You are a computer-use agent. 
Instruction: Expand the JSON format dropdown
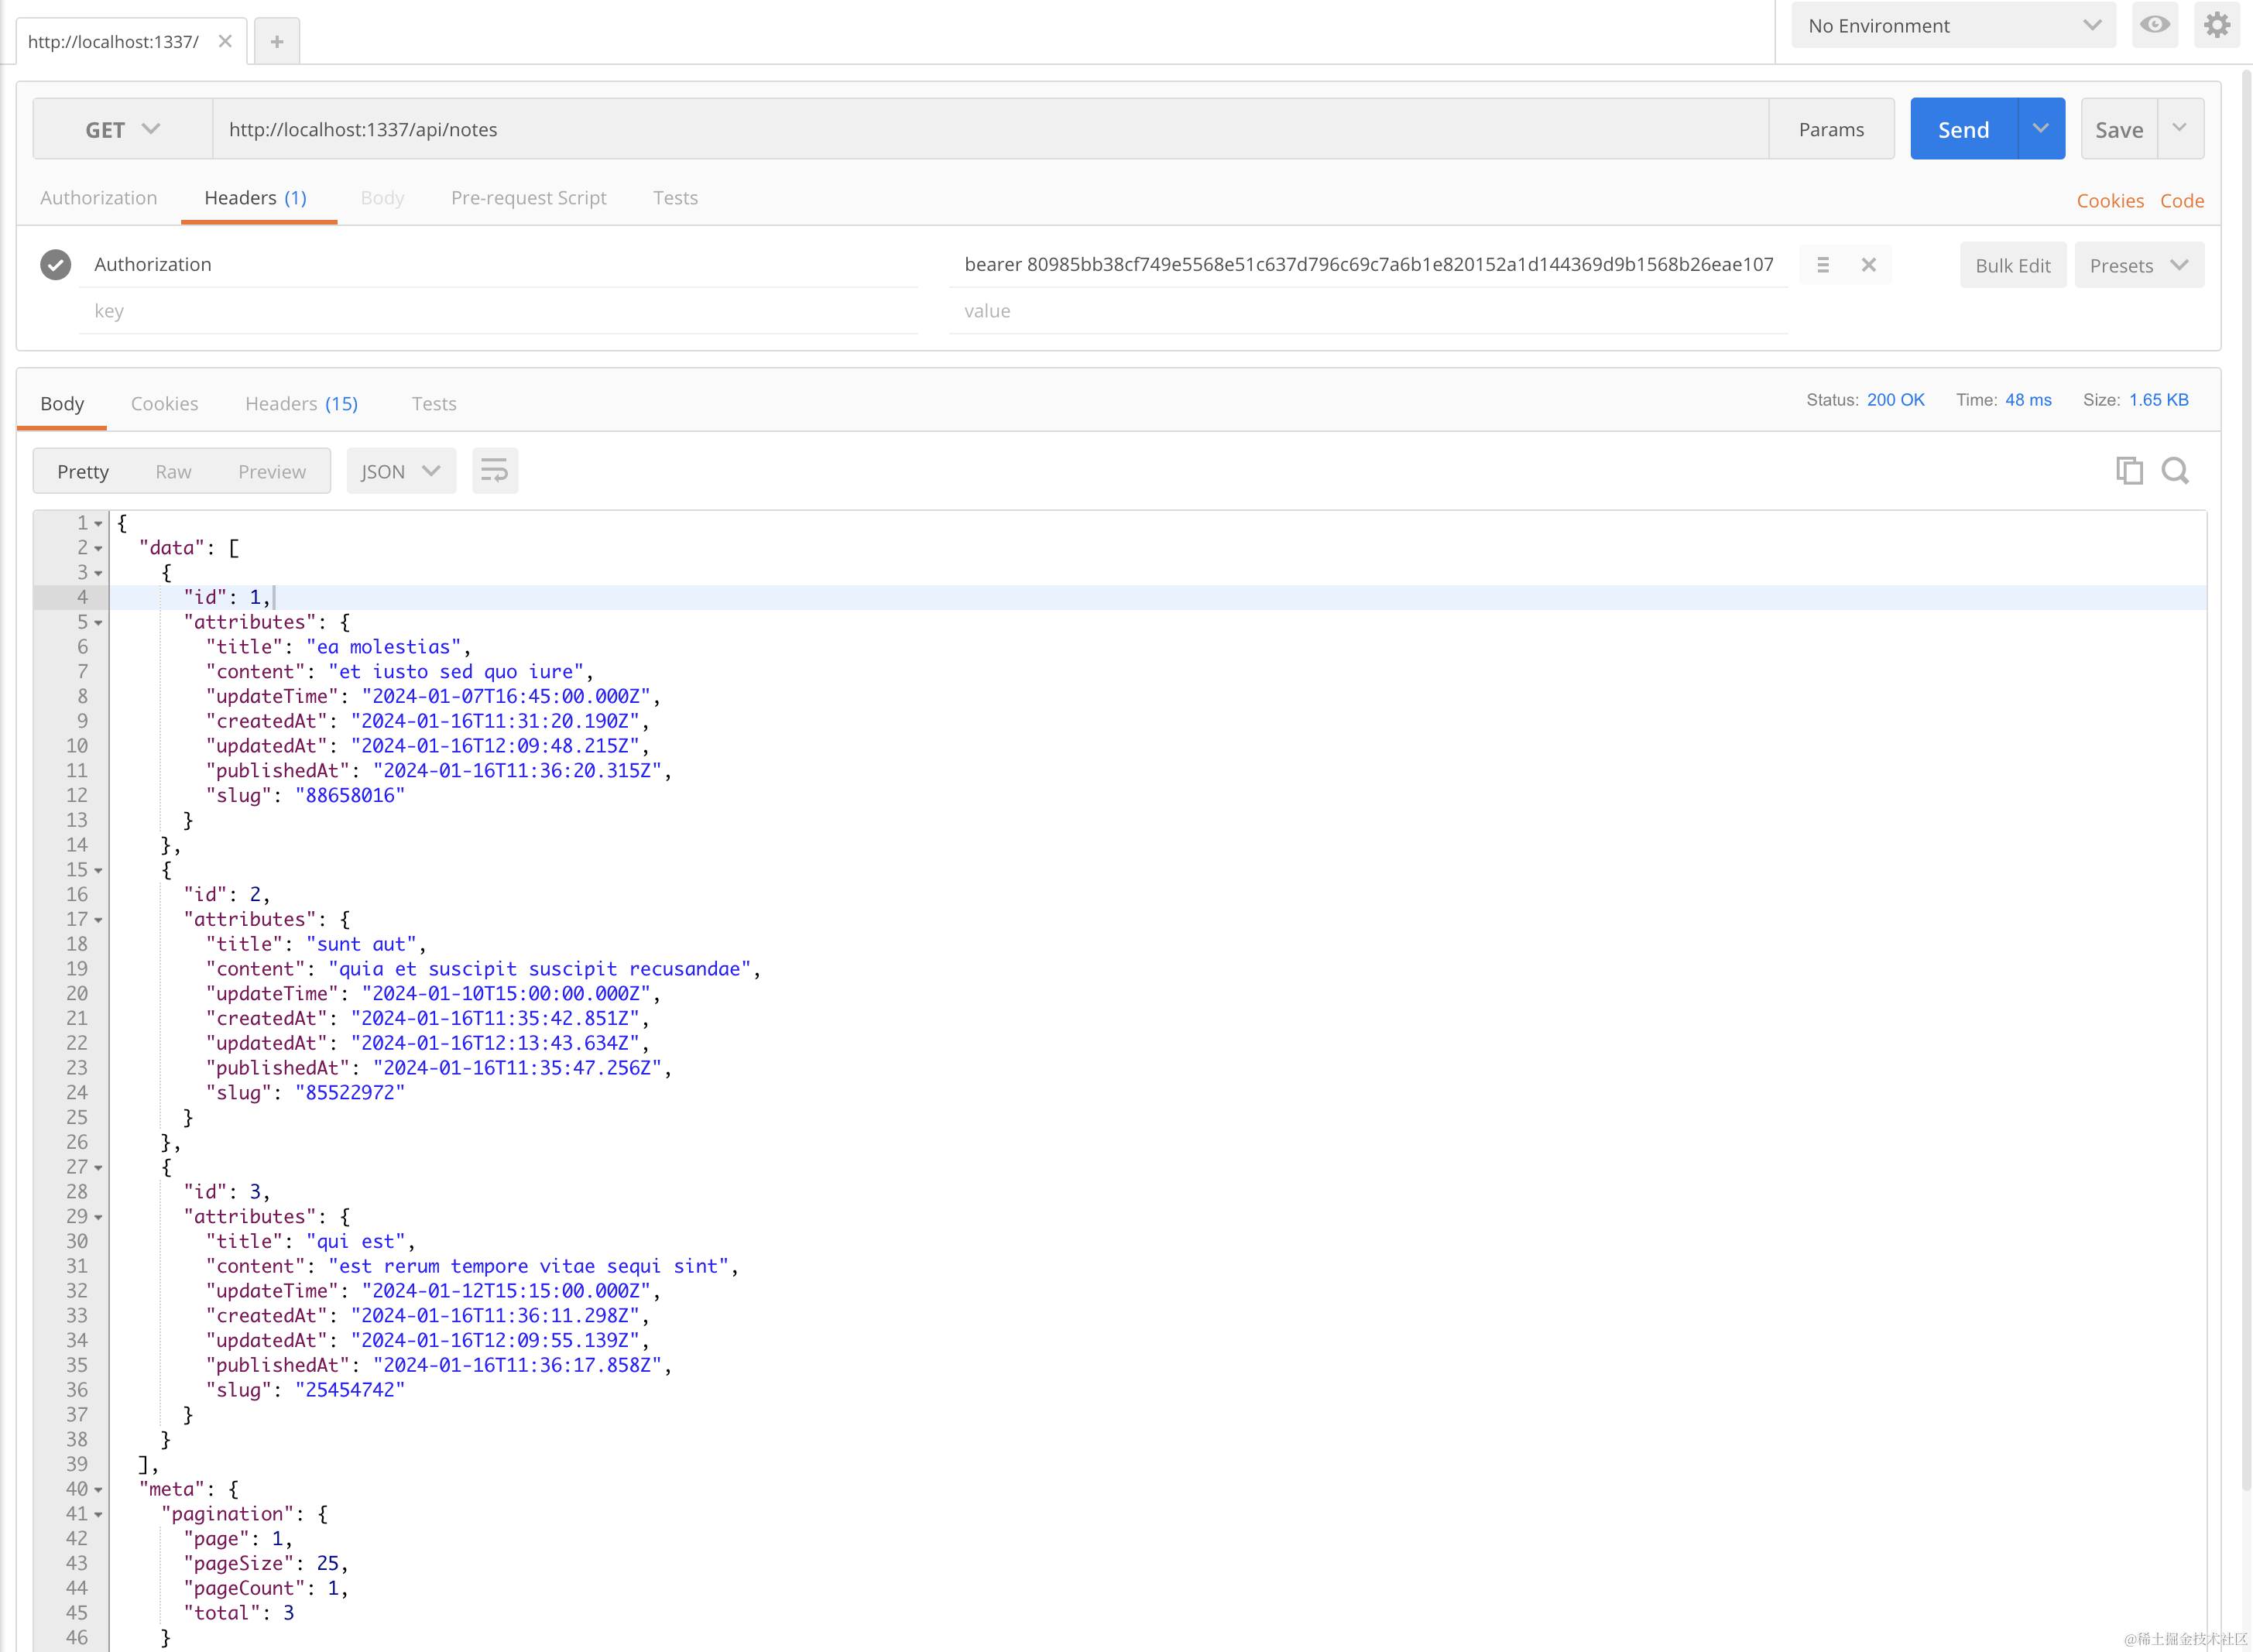point(401,471)
